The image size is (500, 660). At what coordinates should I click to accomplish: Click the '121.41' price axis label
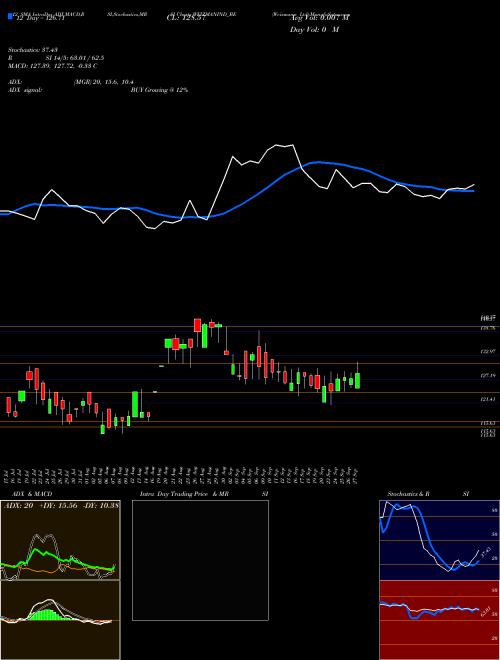488,399
